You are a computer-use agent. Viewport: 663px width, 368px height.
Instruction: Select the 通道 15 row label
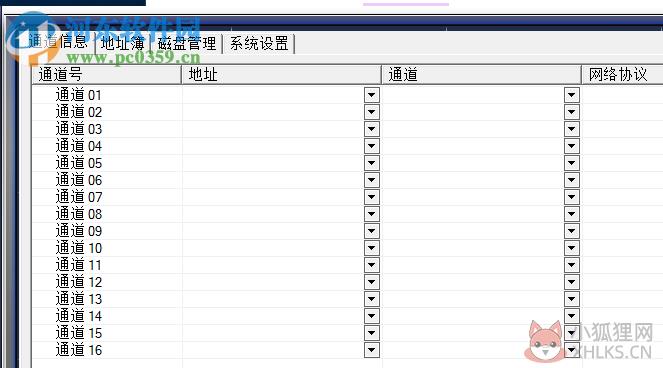(x=79, y=333)
